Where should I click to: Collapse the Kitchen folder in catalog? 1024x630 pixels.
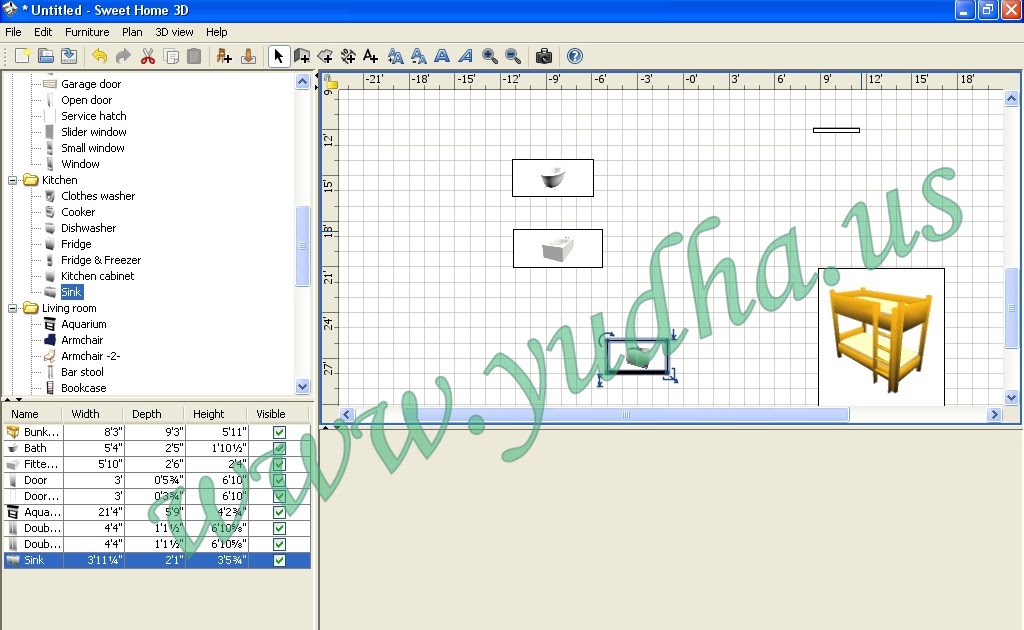pyautogui.click(x=12, y=180)
